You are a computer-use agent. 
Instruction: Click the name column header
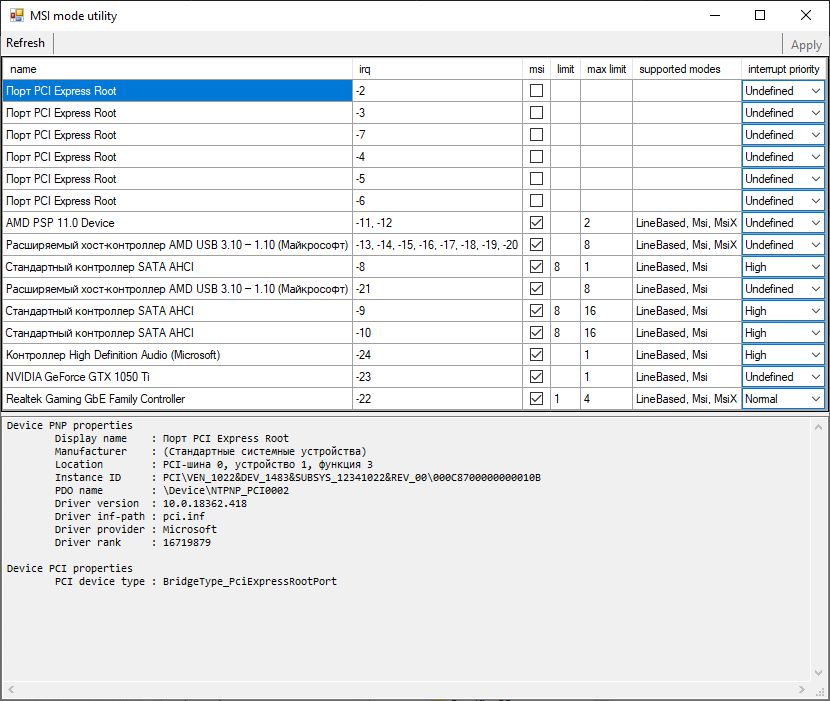coord(177,69)
